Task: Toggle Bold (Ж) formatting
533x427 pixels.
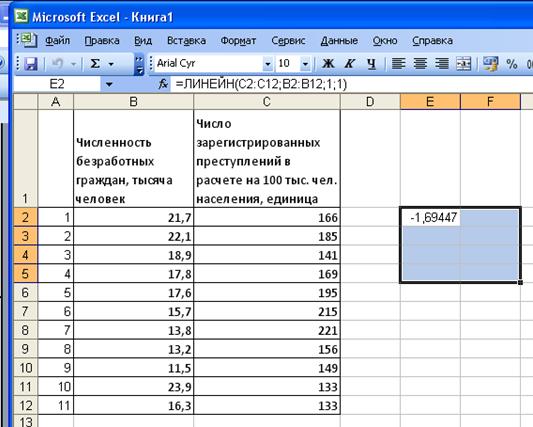Action: click(x=328, y=64)
